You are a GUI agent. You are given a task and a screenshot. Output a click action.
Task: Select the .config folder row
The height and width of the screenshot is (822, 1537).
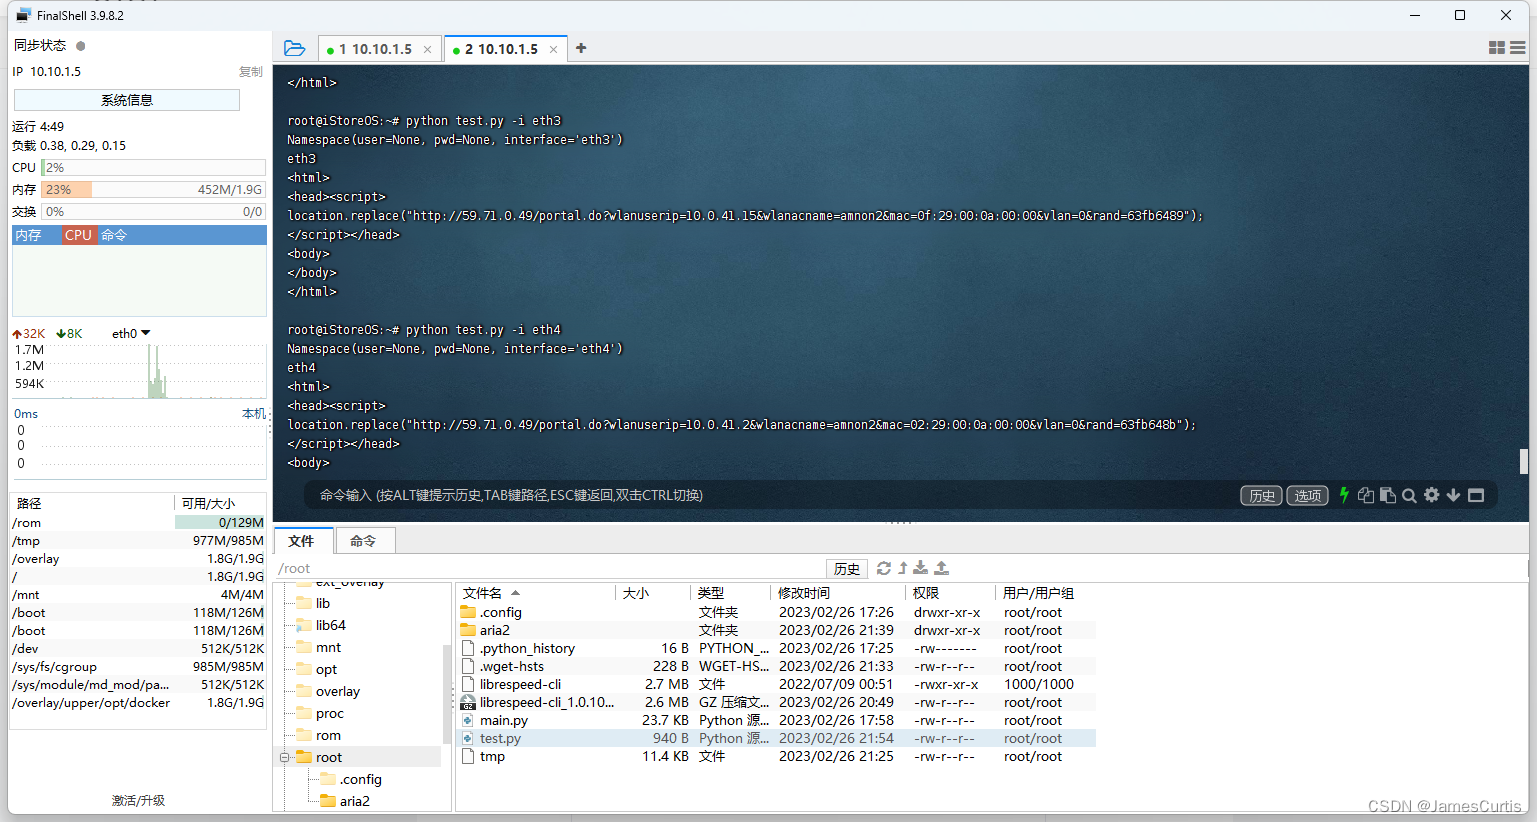(x=777, y=612)
